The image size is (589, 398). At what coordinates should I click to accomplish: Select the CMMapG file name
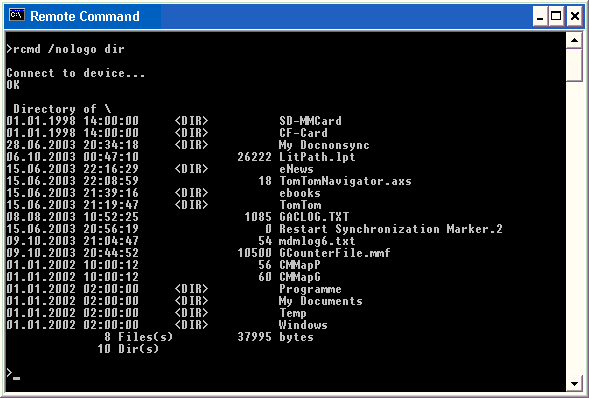(300, 277)
